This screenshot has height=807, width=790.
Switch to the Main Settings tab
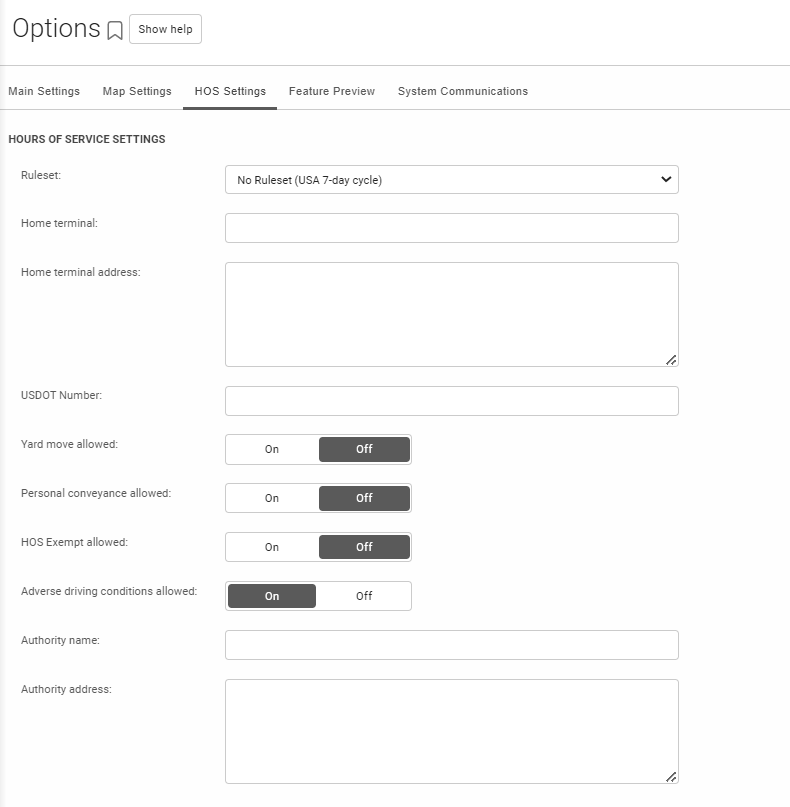[x=44, y=91]
